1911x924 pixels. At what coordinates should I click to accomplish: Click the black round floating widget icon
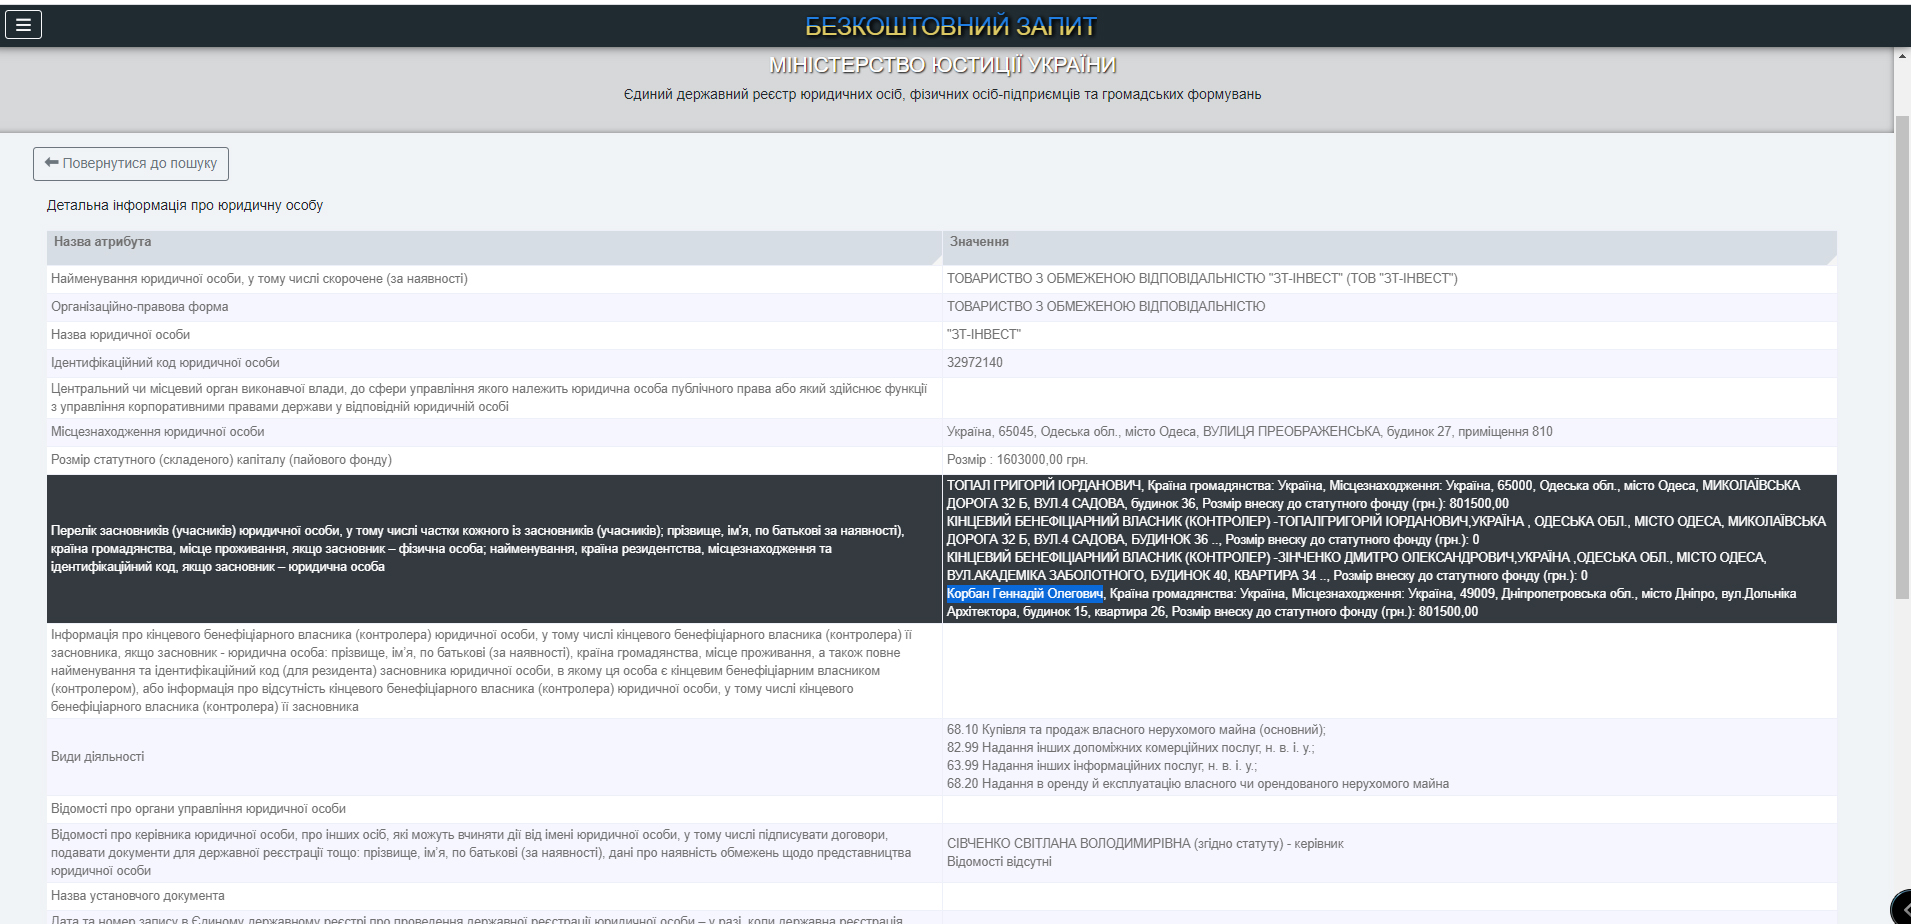1901,907
